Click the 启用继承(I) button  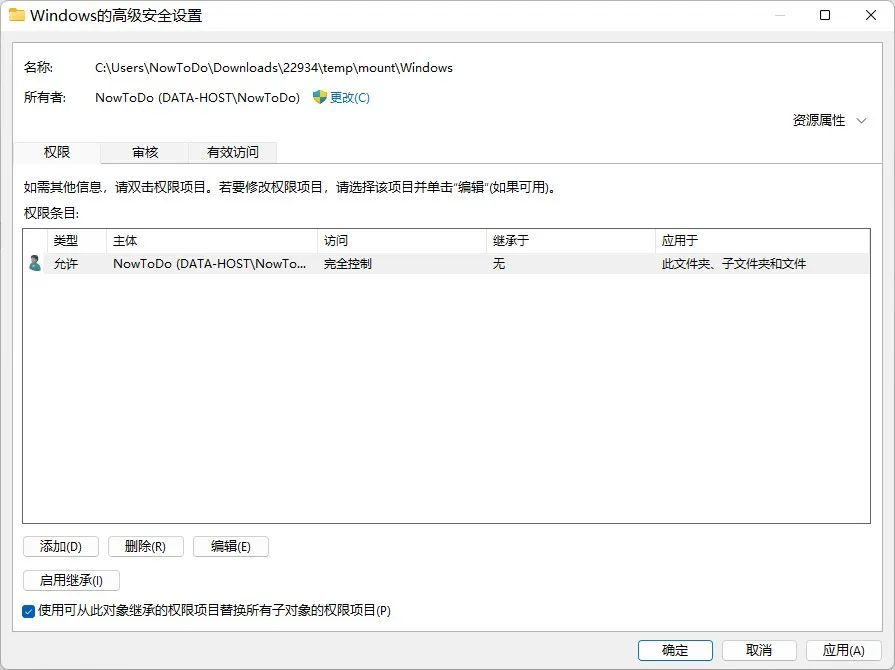coord(71,580)
